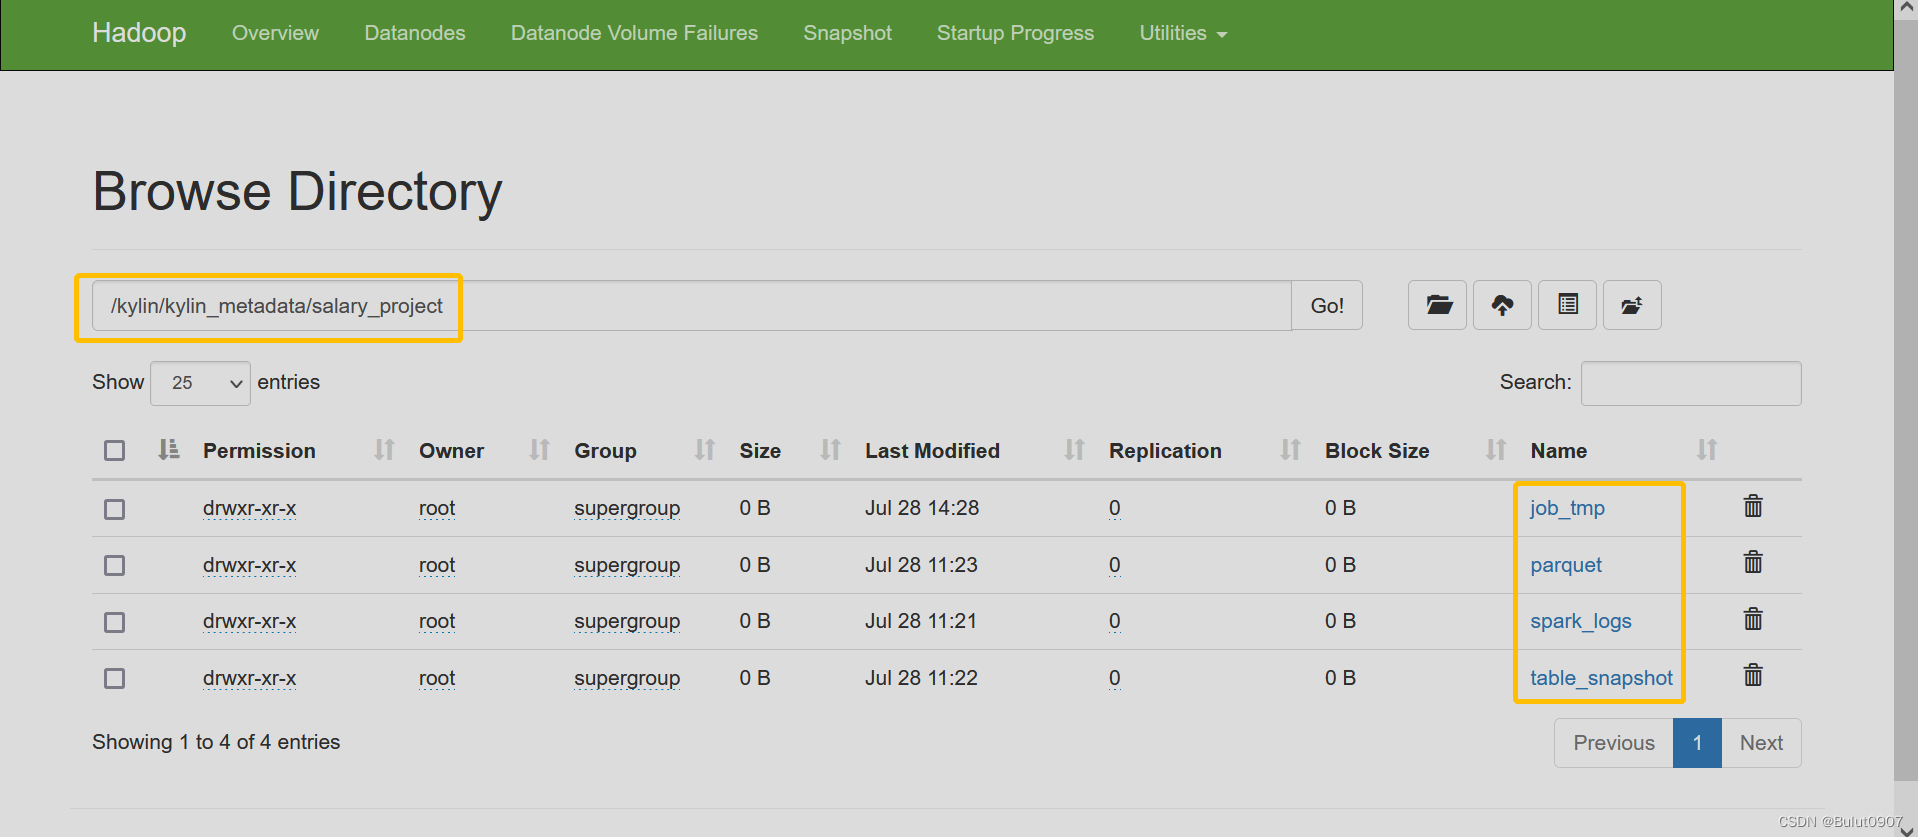Delete the spark_logs directory via trash icon
The height and width of the screenshot is (837, 1918).
tap(1753, 619)
